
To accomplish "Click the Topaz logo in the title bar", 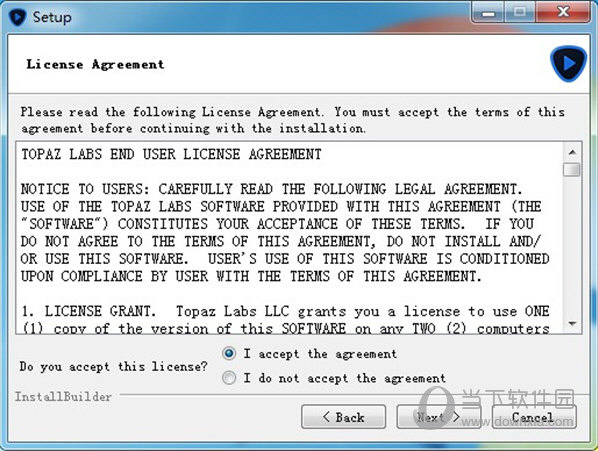I will pos(17,17).
